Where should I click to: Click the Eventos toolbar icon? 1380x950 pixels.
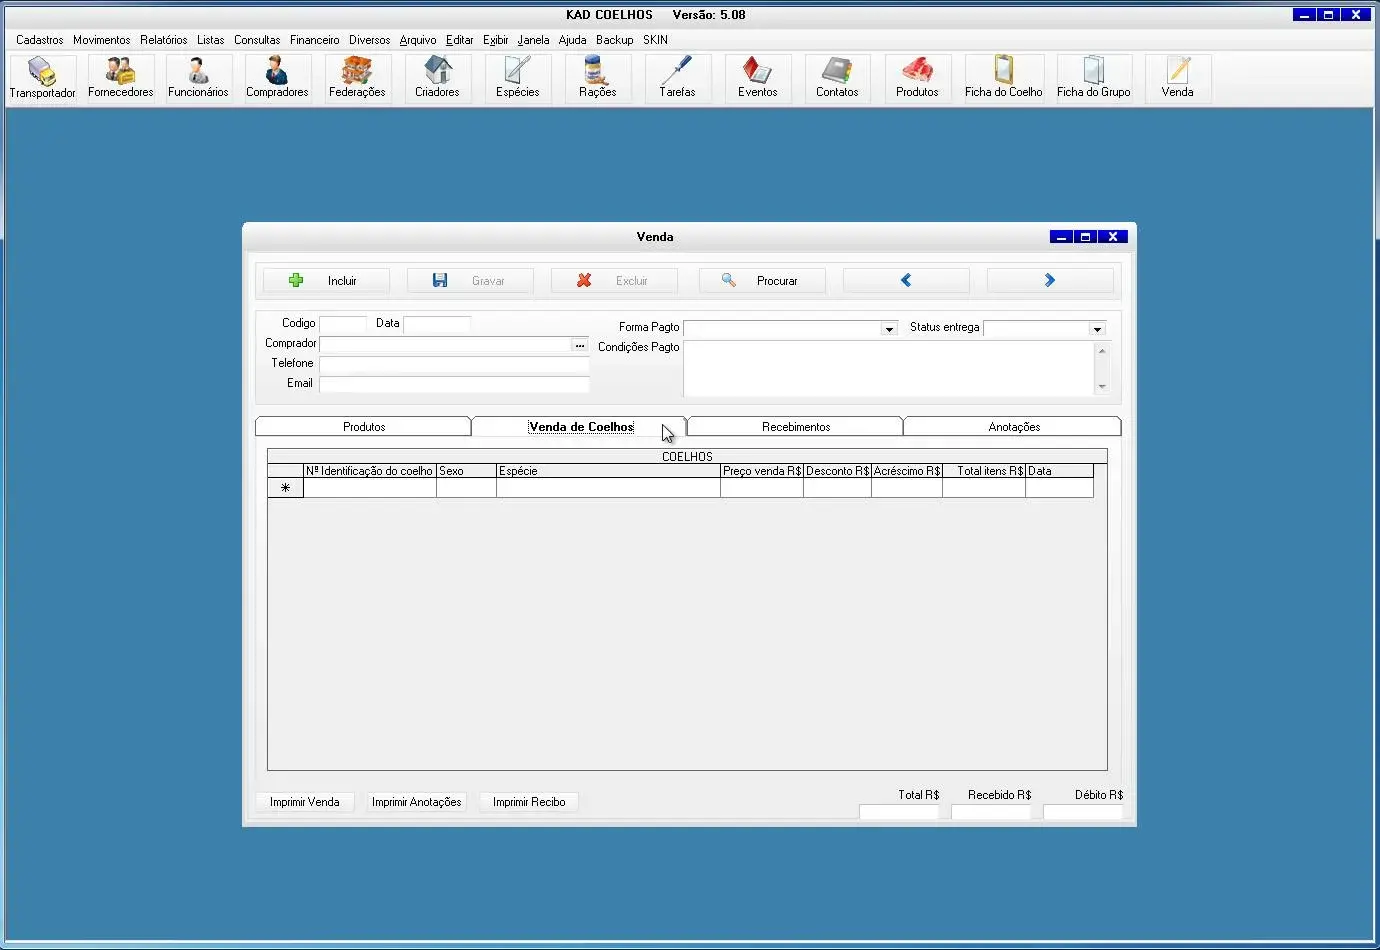click(x=757, y=78)
